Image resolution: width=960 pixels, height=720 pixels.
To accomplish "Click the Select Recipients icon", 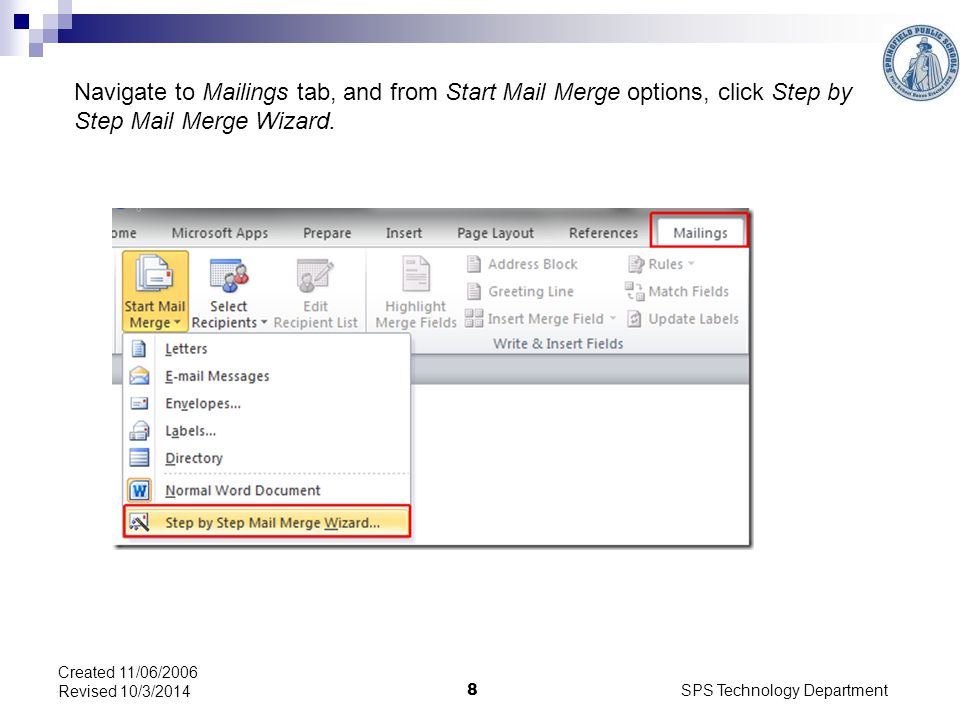I will tap(229, 274).
